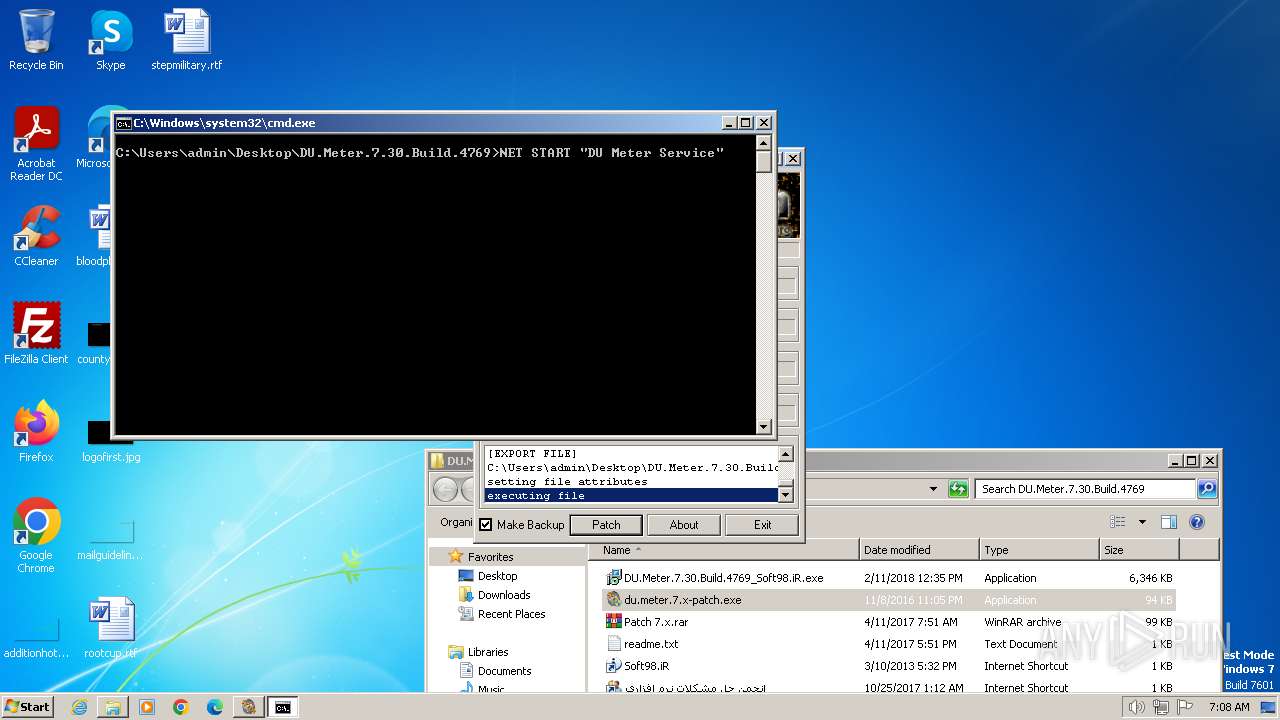This screenshot has height=720, width=1280.
Task: Click Explorer refresh address button
Action: pyautogui.click(x=958, y=489)
